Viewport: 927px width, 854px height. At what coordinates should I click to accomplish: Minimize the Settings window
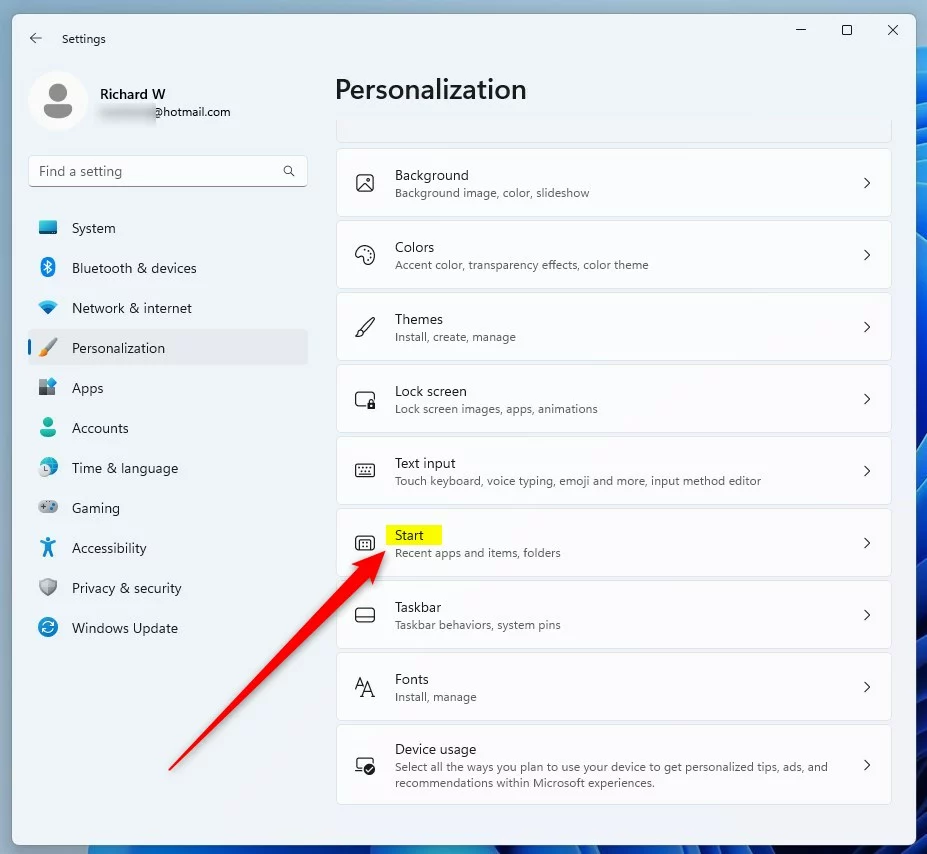(801, 30)
